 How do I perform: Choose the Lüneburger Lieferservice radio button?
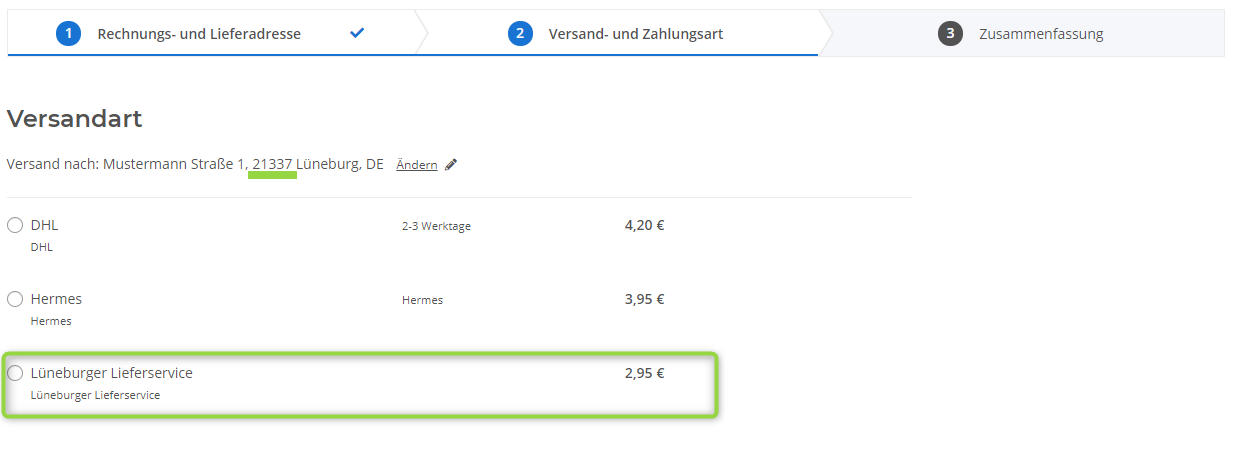15,373
